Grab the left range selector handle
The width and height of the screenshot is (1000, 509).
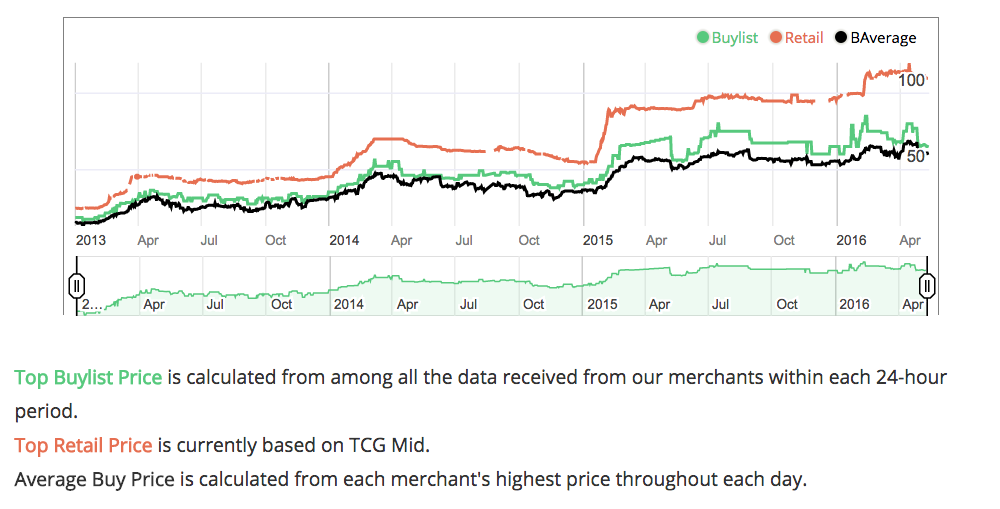pyautogui.click(x=76, y=285)
